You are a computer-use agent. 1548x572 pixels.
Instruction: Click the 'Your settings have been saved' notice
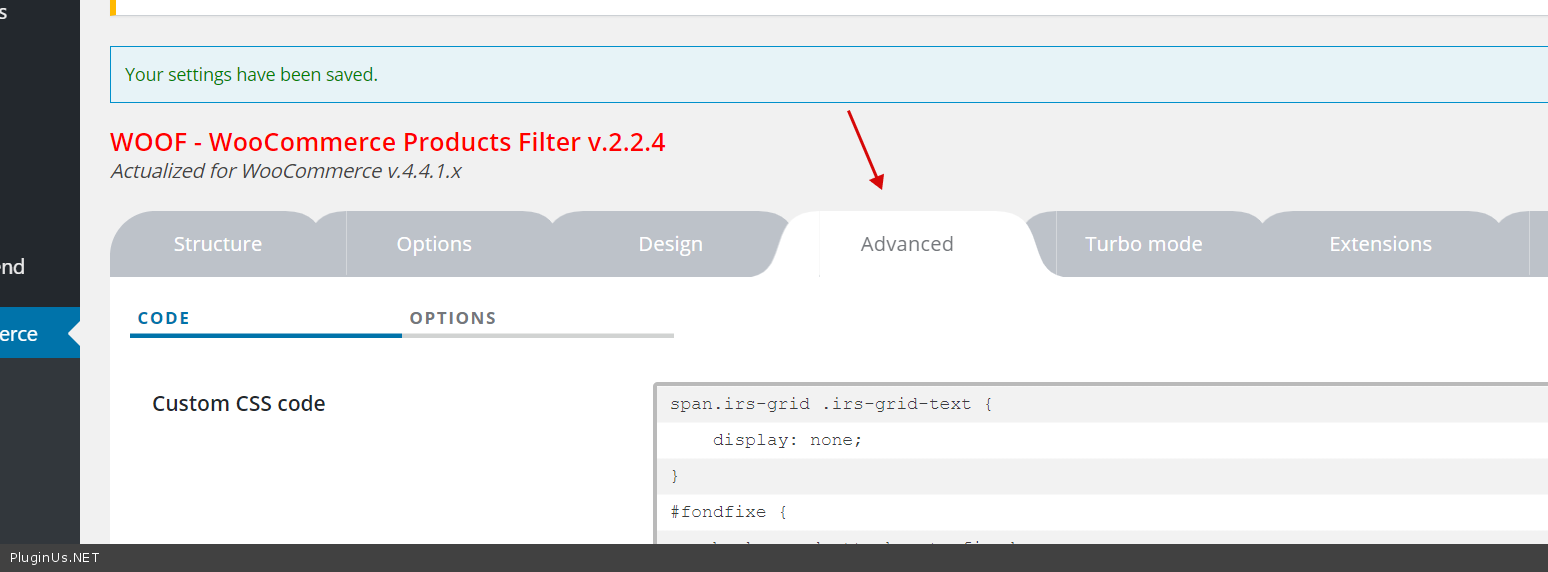[x=252, y=75]
